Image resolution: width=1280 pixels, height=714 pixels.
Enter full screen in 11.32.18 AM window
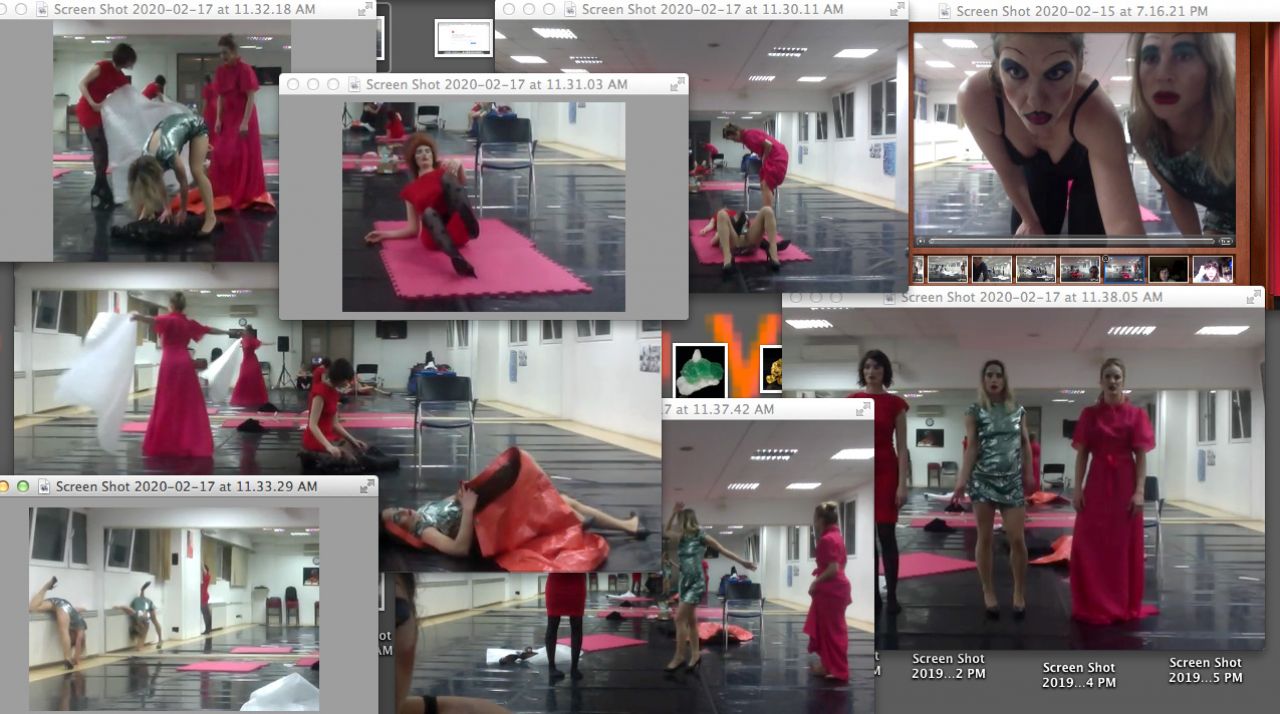(365, 9)
